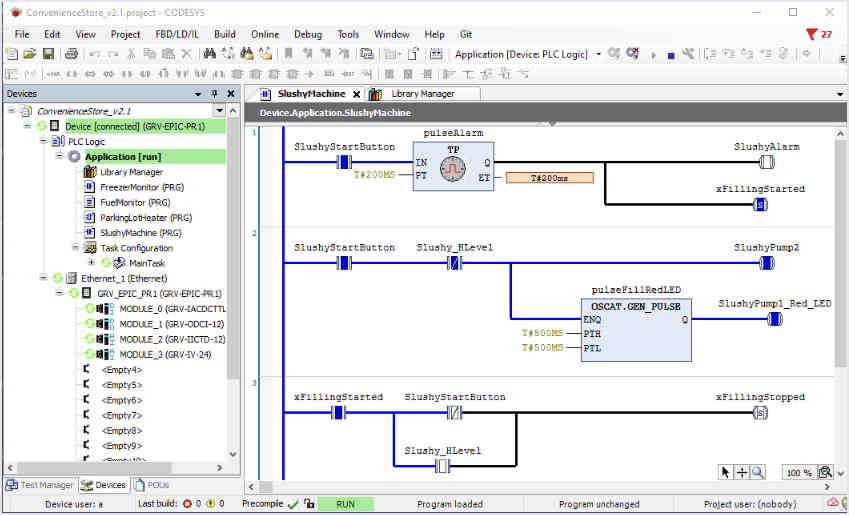849x515 pixels.
Task: Open Find with the binoculars icon
Action: click(x=210, y=54)
